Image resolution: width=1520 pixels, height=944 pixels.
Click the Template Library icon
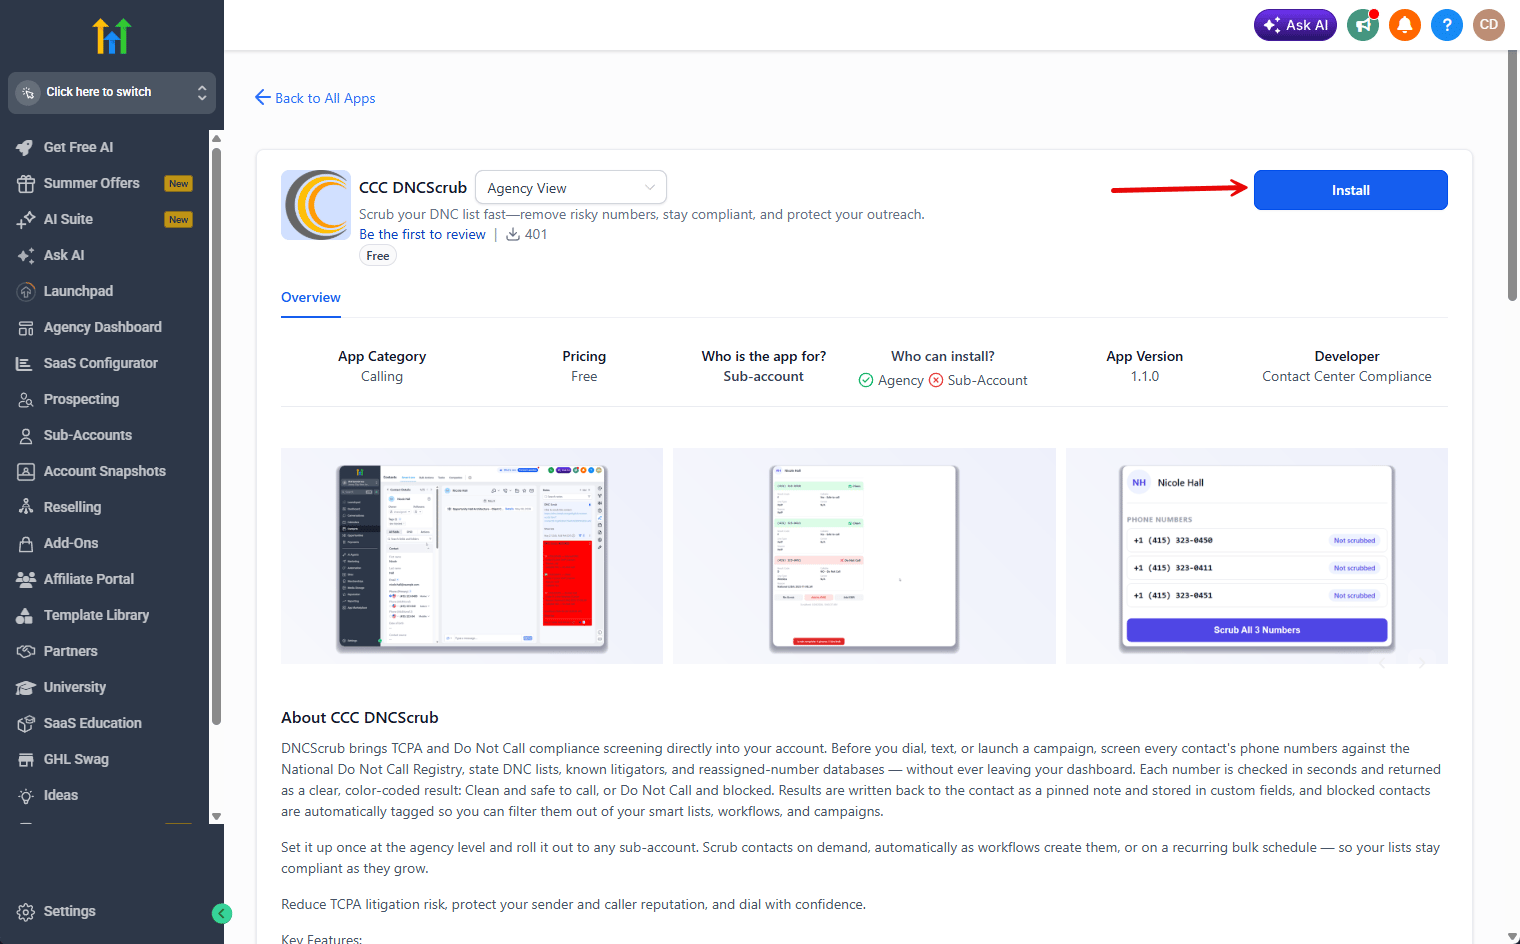26,616
